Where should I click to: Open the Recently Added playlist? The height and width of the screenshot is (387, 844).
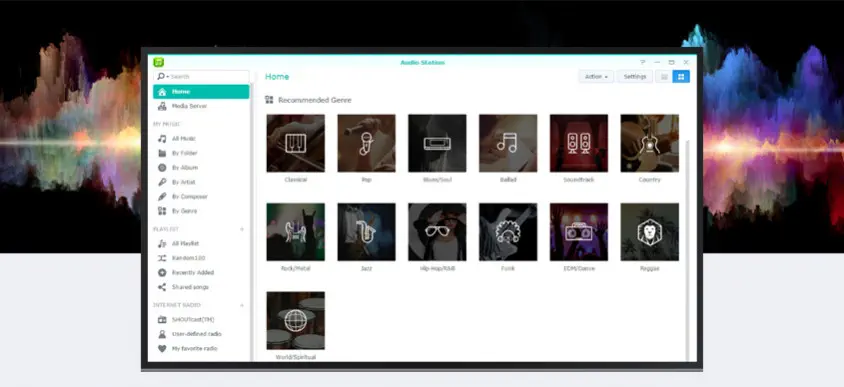point(201,272)
